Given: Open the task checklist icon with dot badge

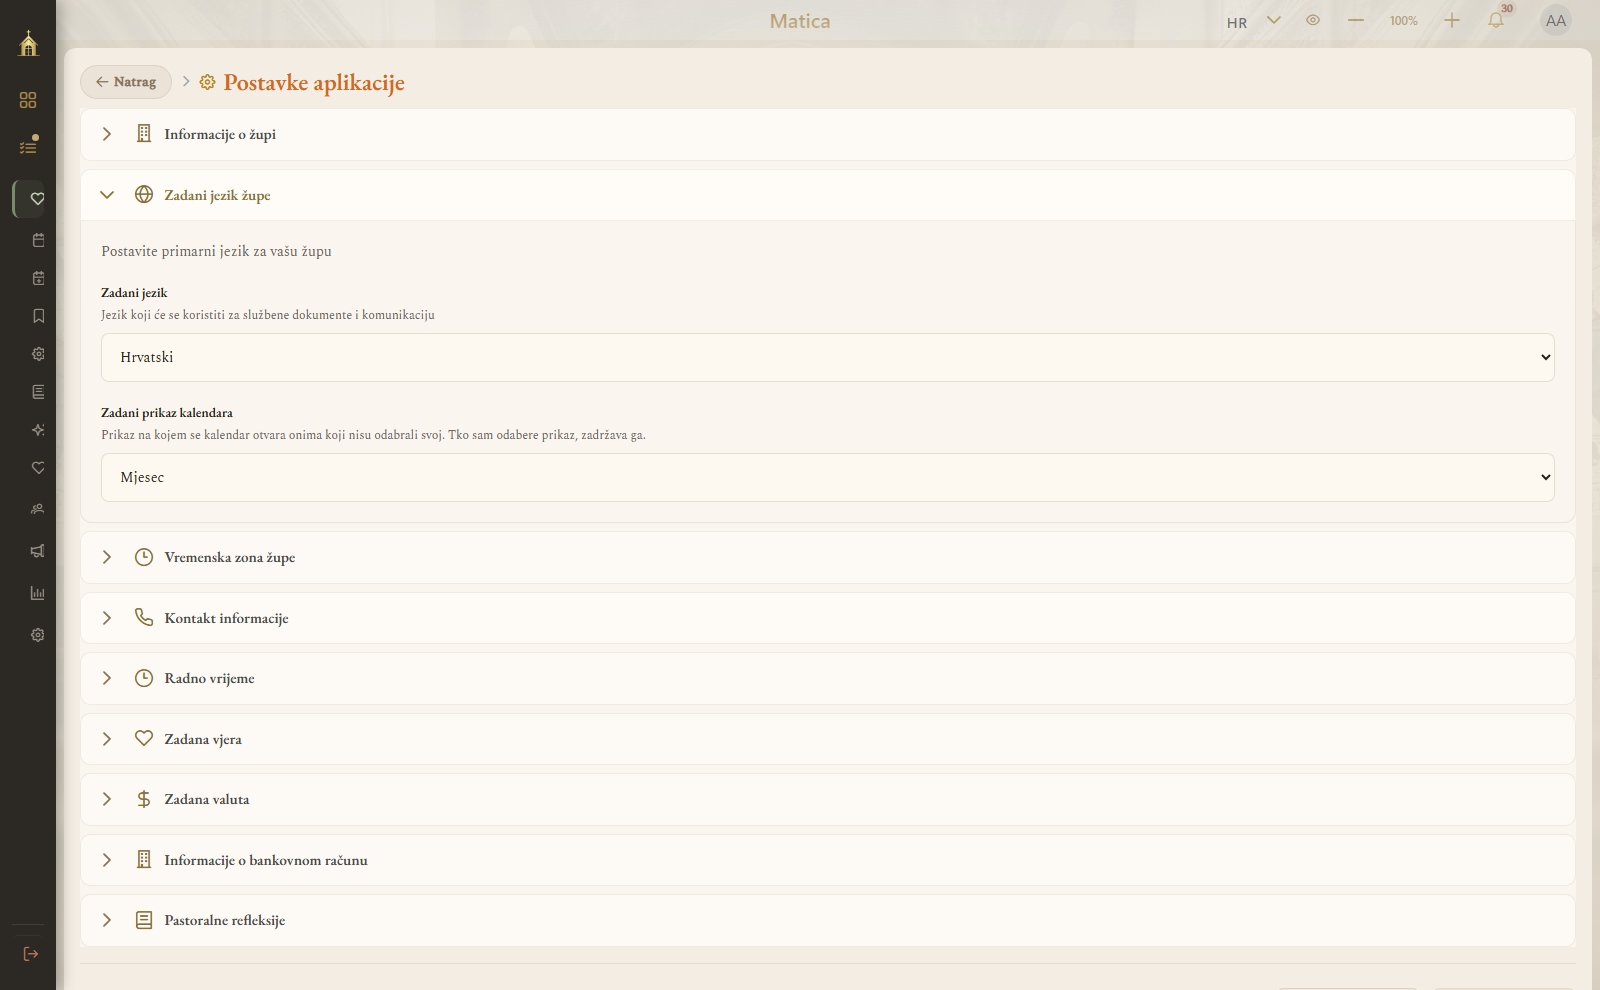Looking at the screenshot, I should click(28, 146).
